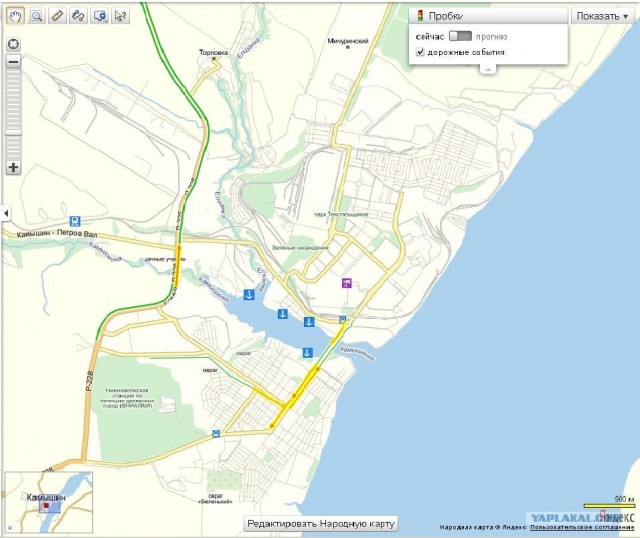The width and height of the screenshot is (640, 538).
Task: Click the purple marker icon on map
Action: 347,283
